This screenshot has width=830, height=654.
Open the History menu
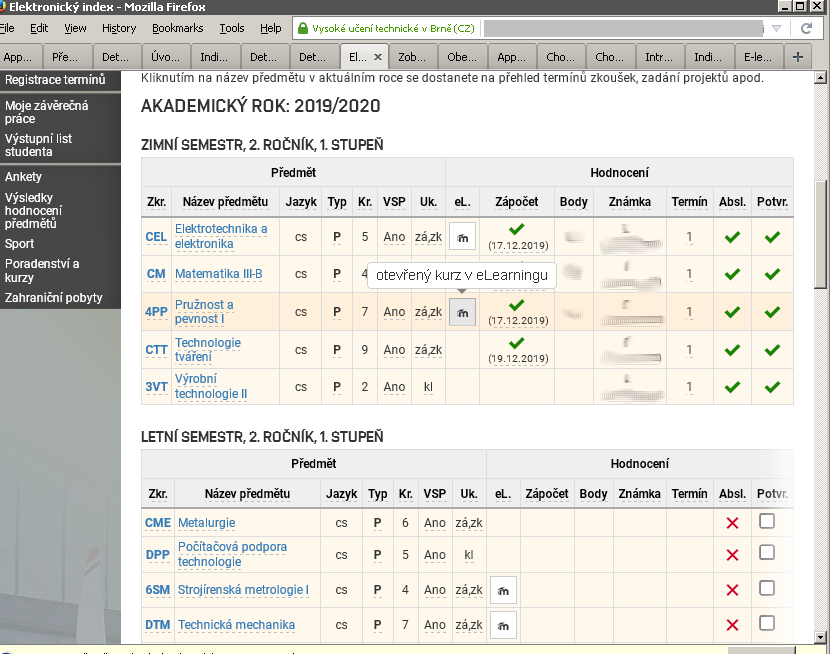click(119, 28)
